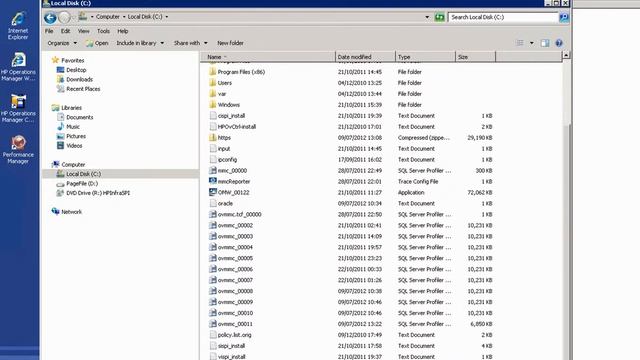Click the Music library icon

(x=60, y=127)
